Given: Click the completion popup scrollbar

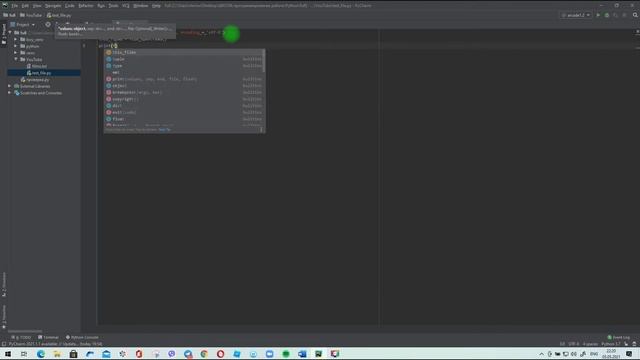Looking at the screenshot, I should [264, 61].
